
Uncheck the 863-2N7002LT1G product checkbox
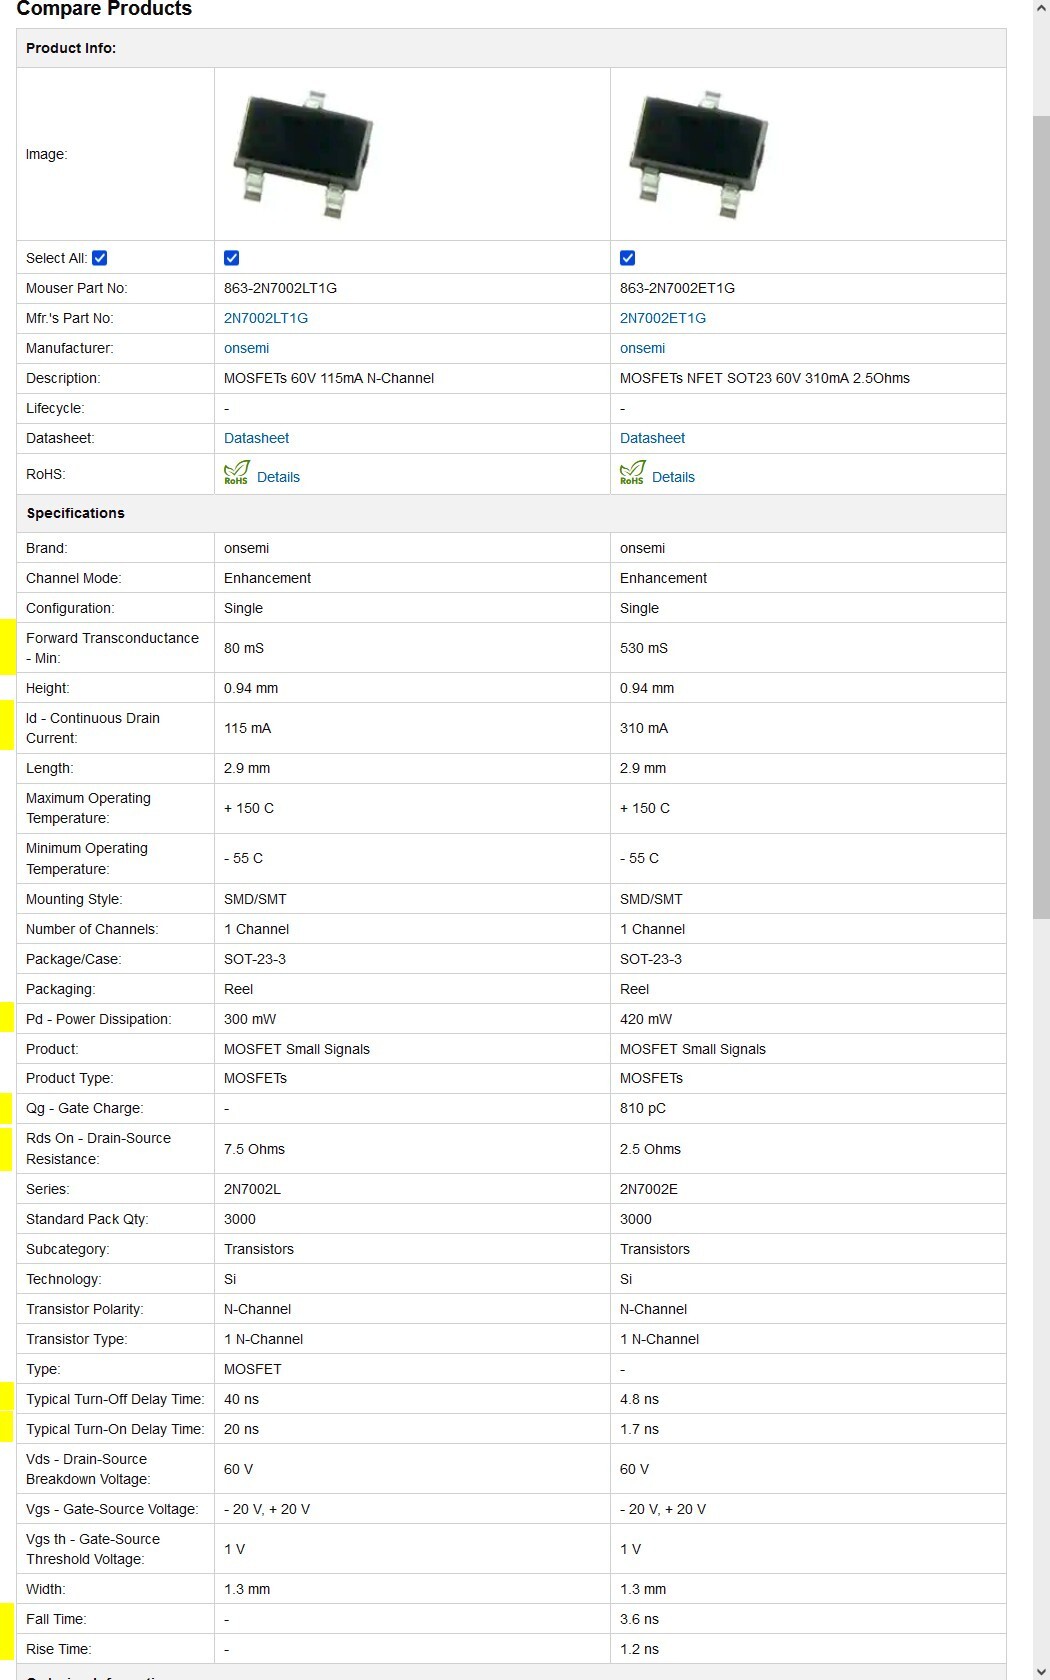232,258
